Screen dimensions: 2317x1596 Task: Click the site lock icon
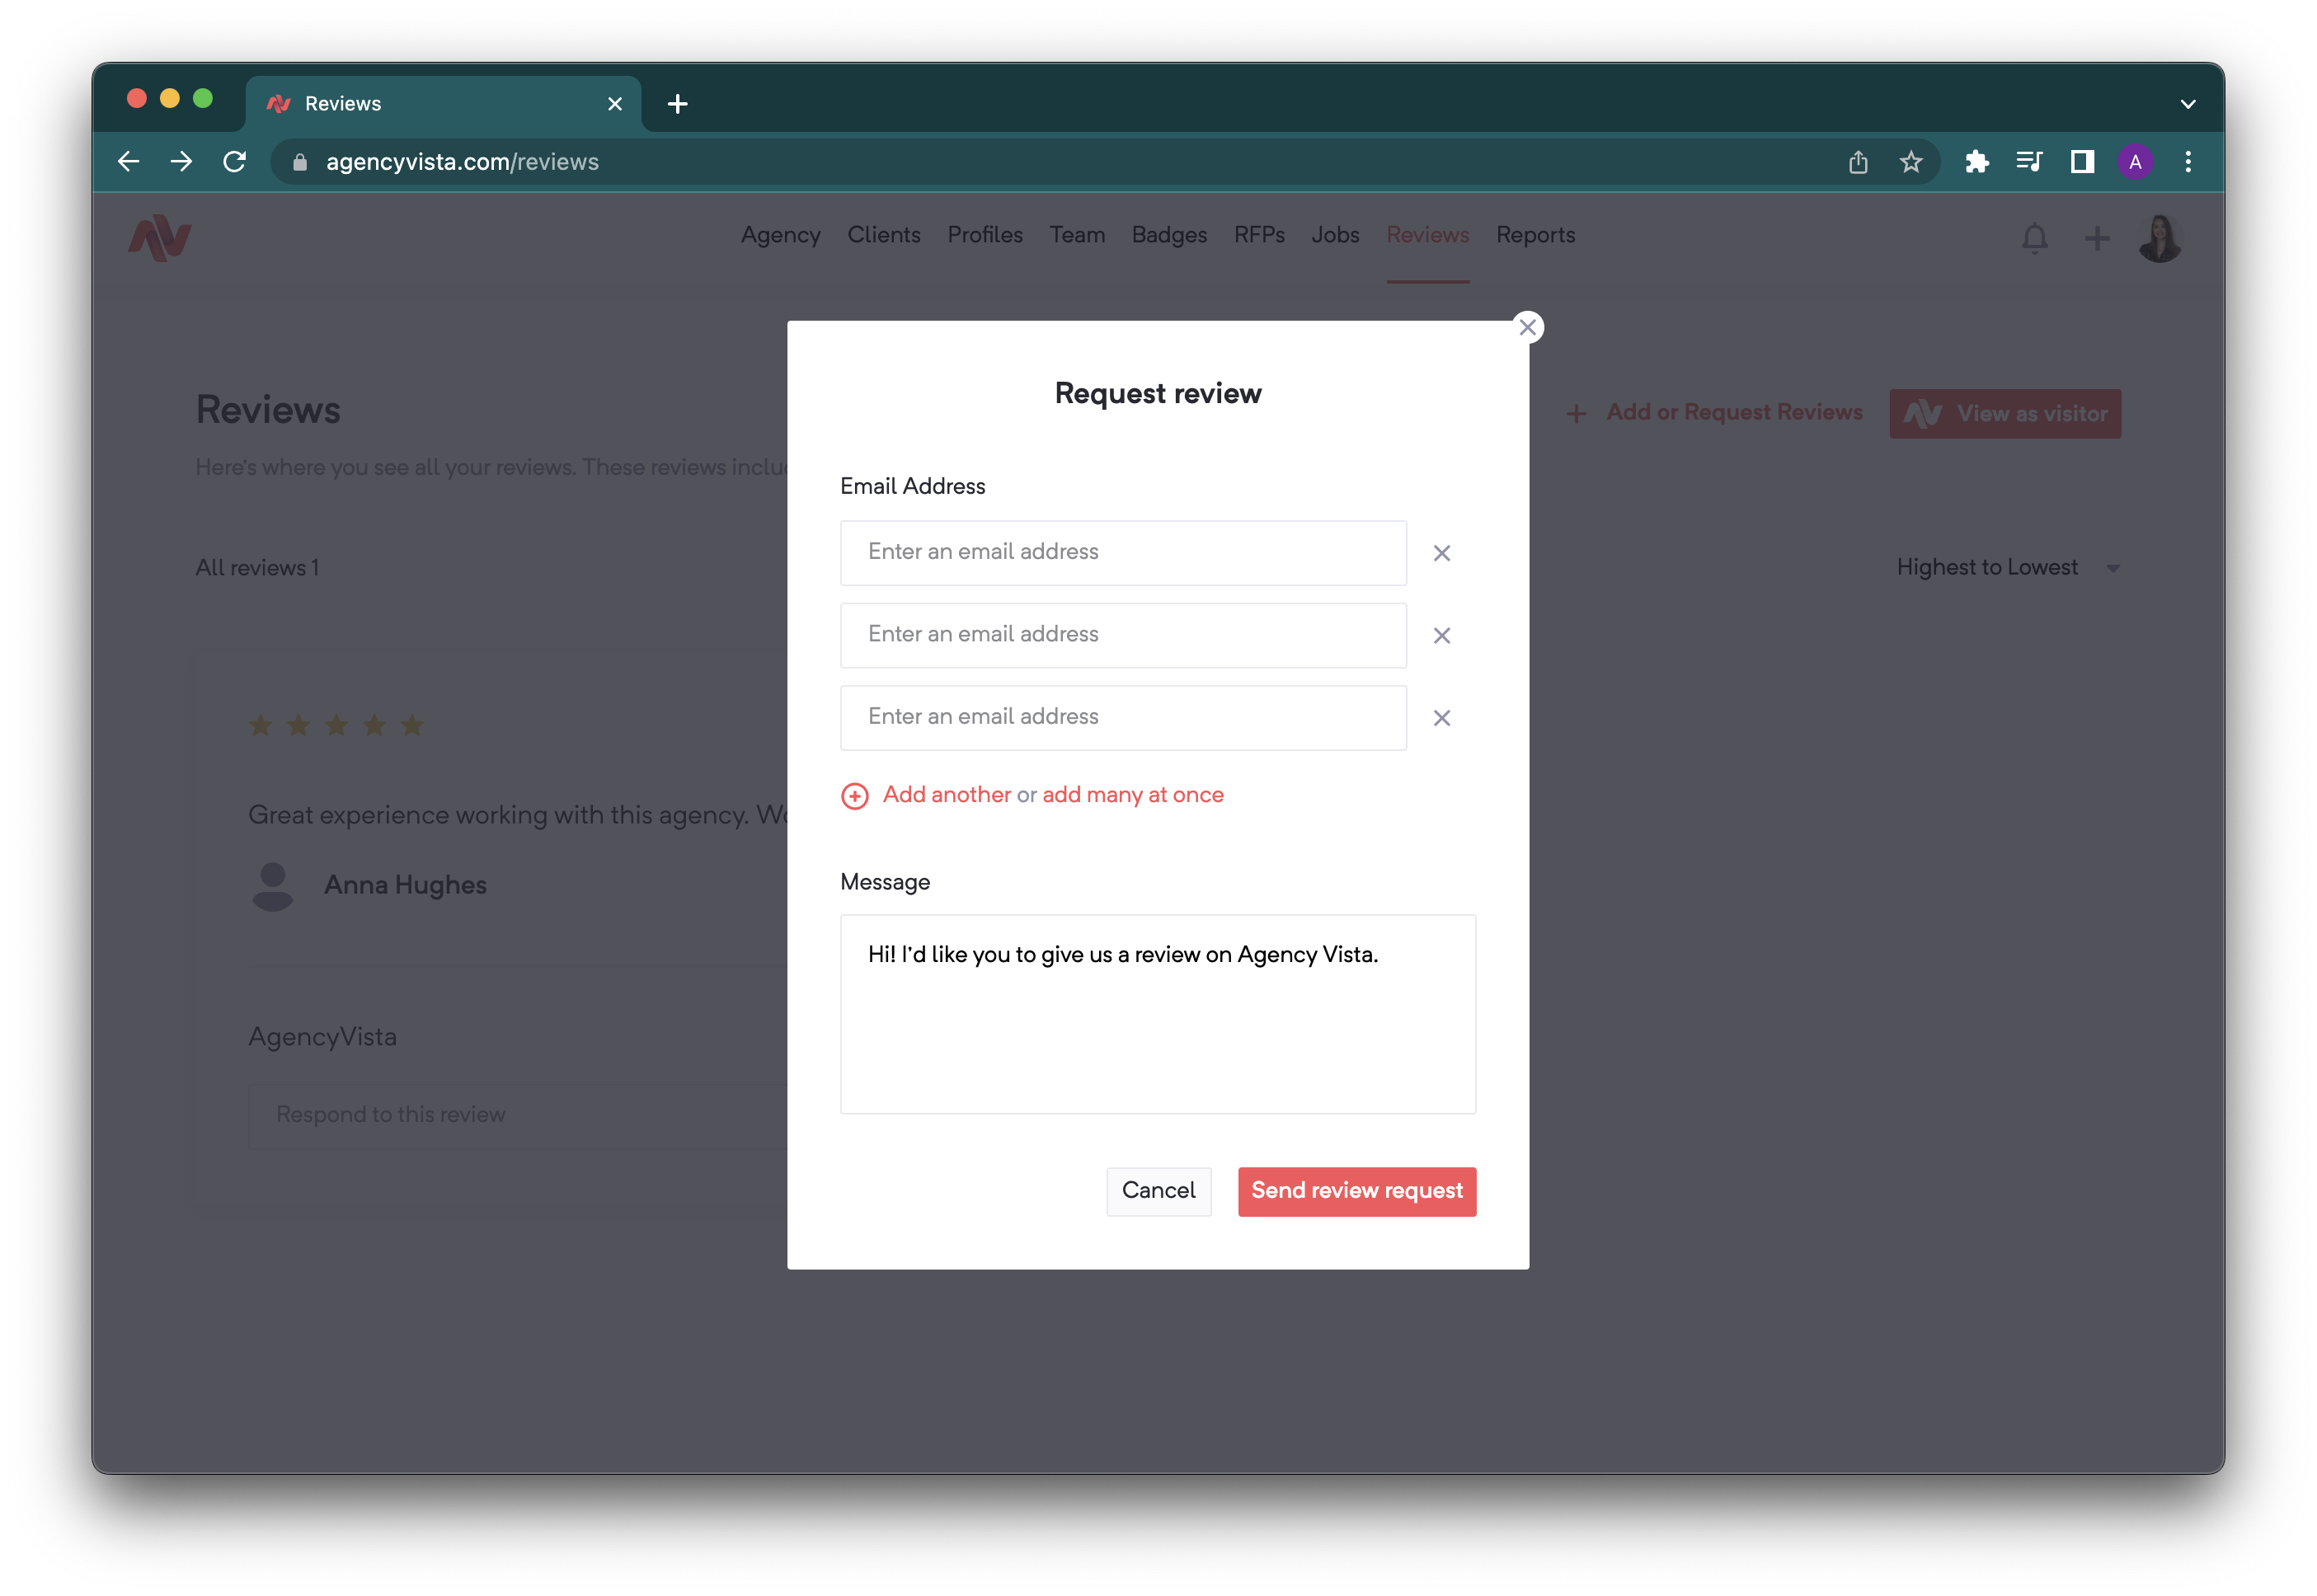(299, 162)
